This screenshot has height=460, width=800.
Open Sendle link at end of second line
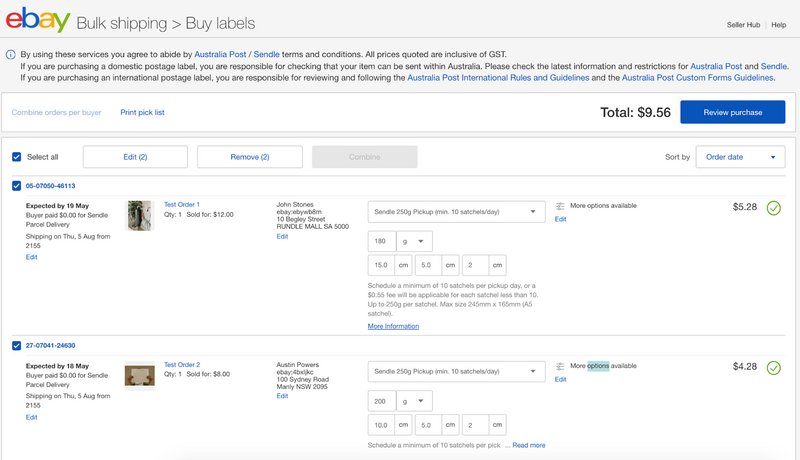(x=773, y=66)
